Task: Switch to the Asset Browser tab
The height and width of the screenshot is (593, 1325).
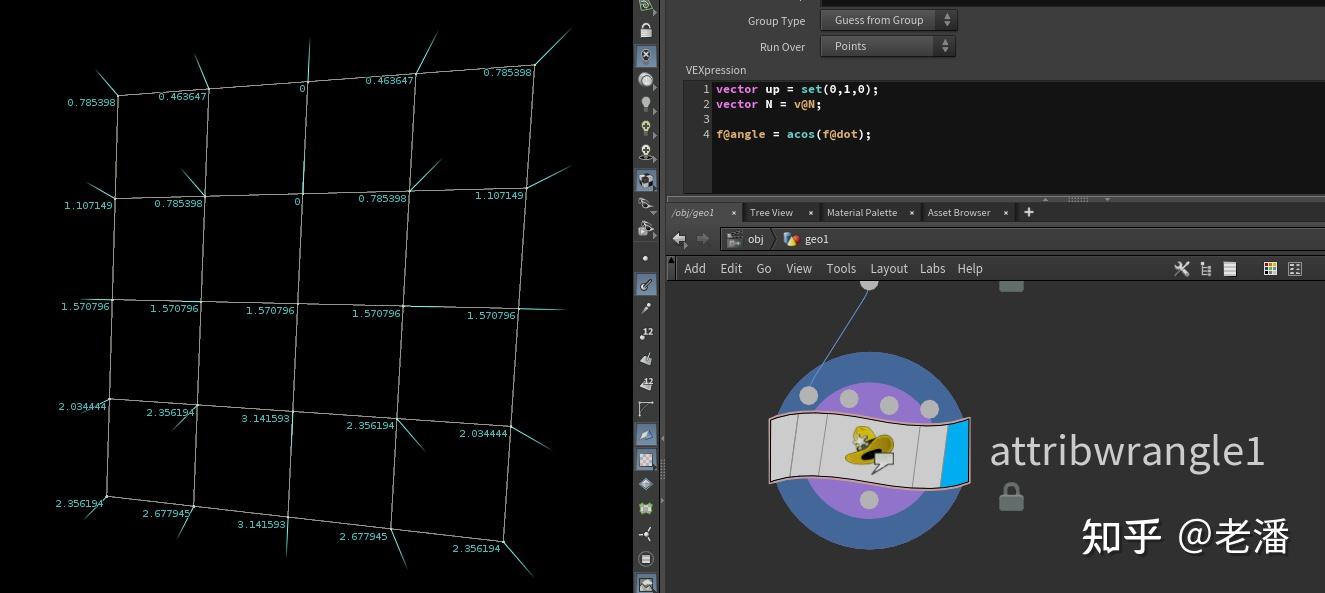Action: 958,212
